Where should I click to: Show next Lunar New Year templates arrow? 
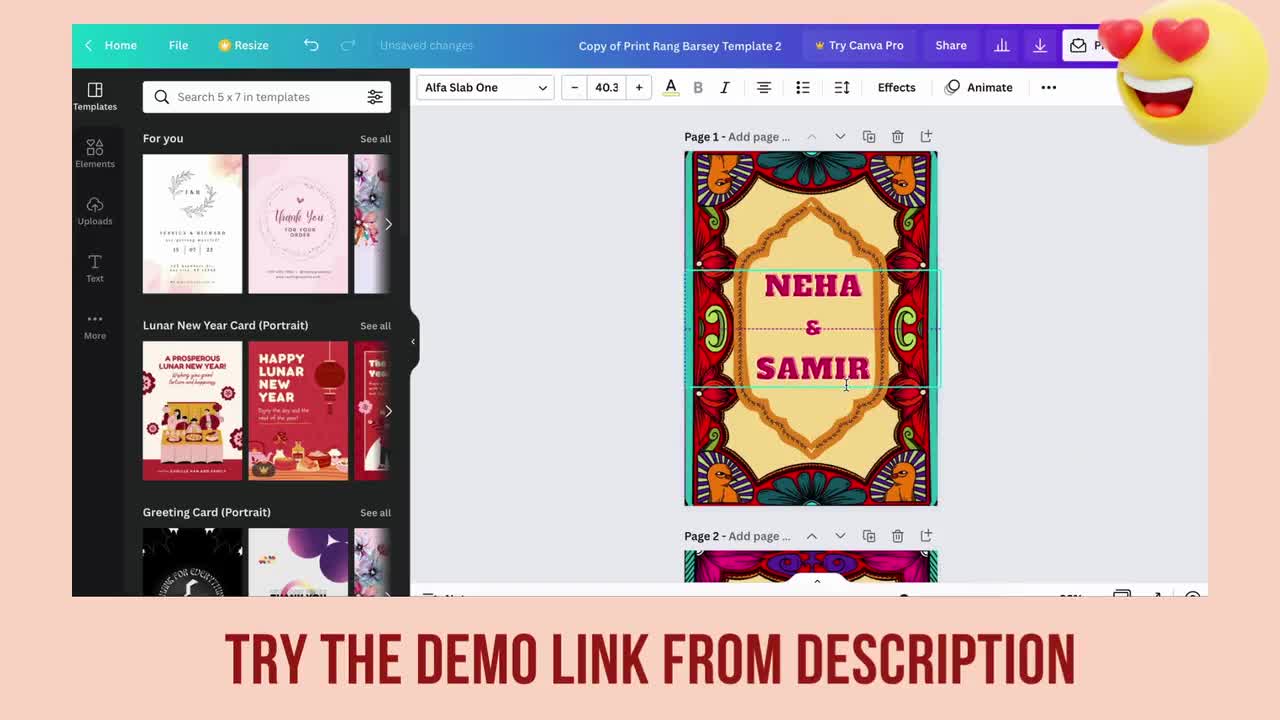coord(388,411)
